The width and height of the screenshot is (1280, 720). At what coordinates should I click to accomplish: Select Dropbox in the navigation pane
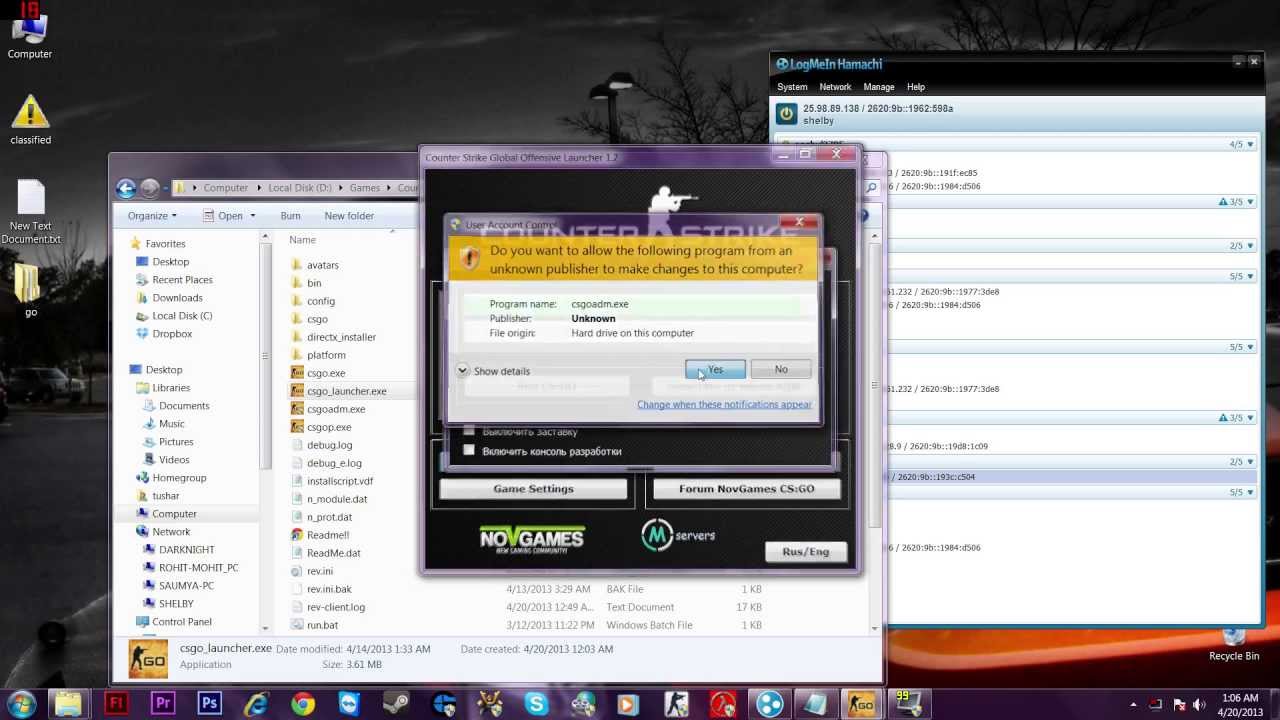(x=172, y=334)
